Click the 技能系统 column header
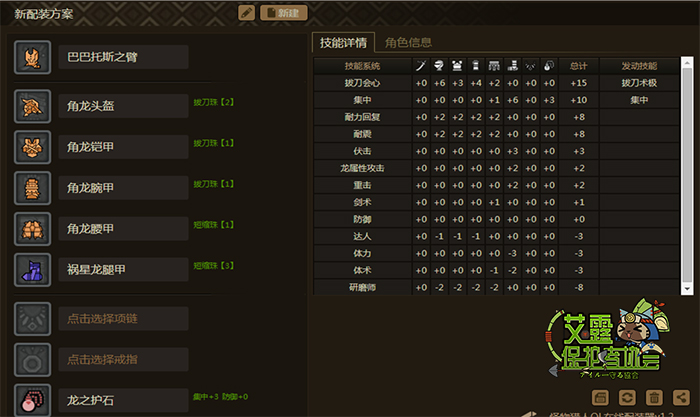The height and width of the screenshot is (417, 700). click(362, 66)
